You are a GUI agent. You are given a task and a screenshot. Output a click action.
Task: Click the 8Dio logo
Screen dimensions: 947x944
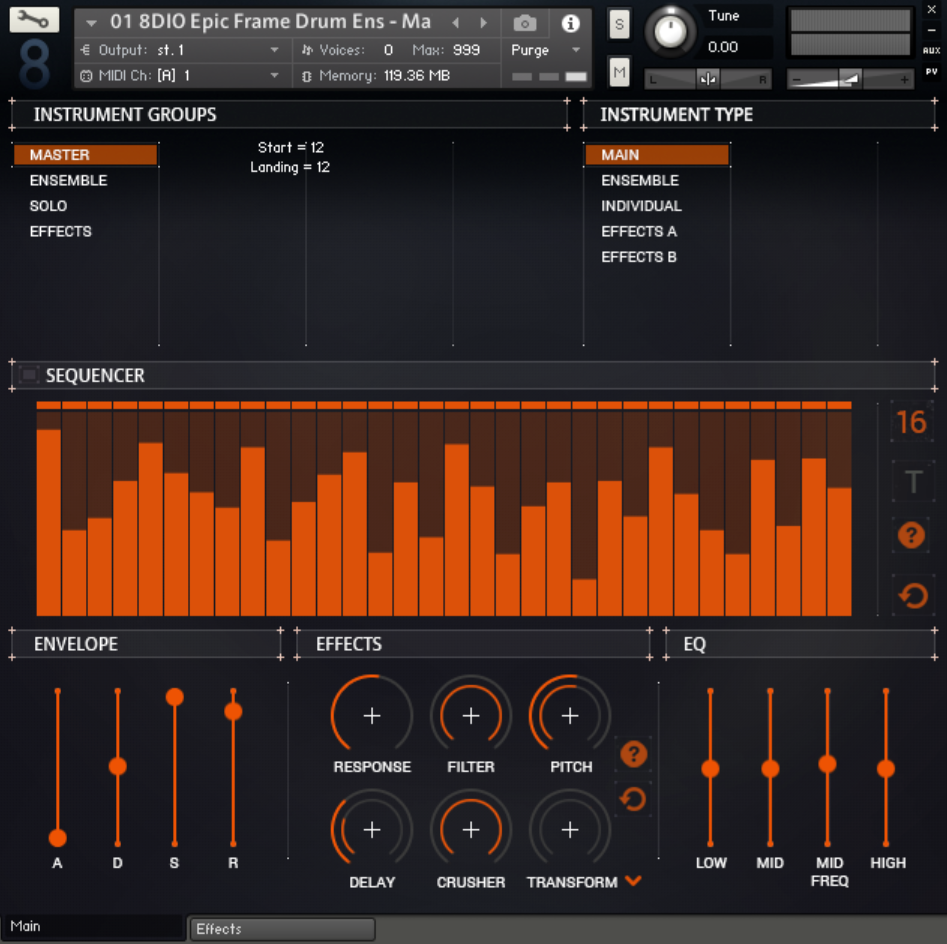[34, 64]
